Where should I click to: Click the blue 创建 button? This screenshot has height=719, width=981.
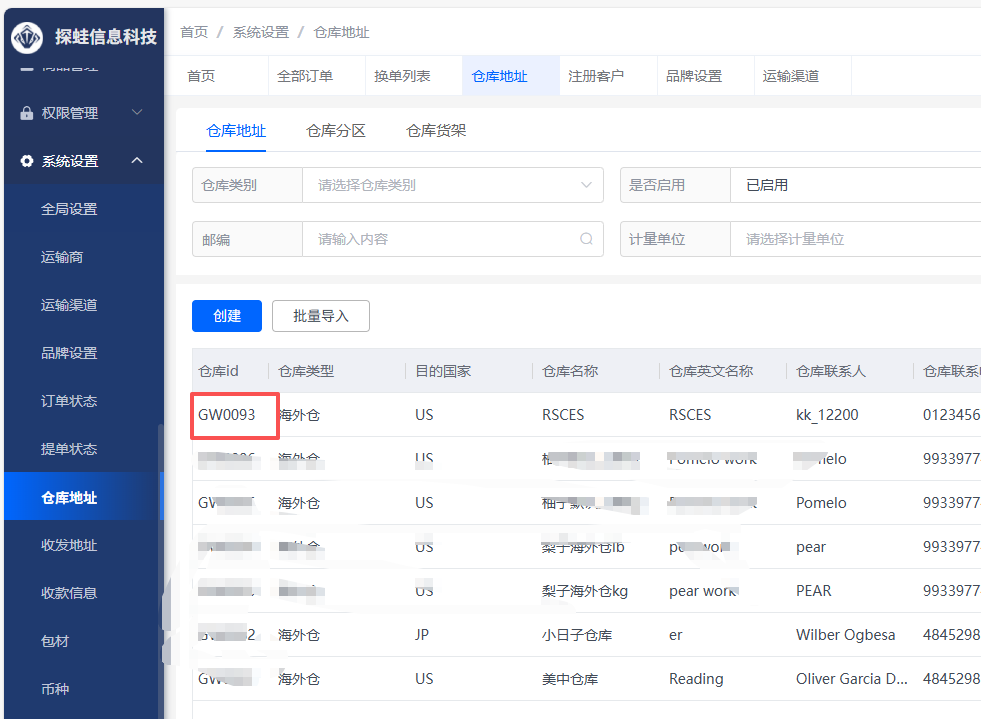(227, 316)
